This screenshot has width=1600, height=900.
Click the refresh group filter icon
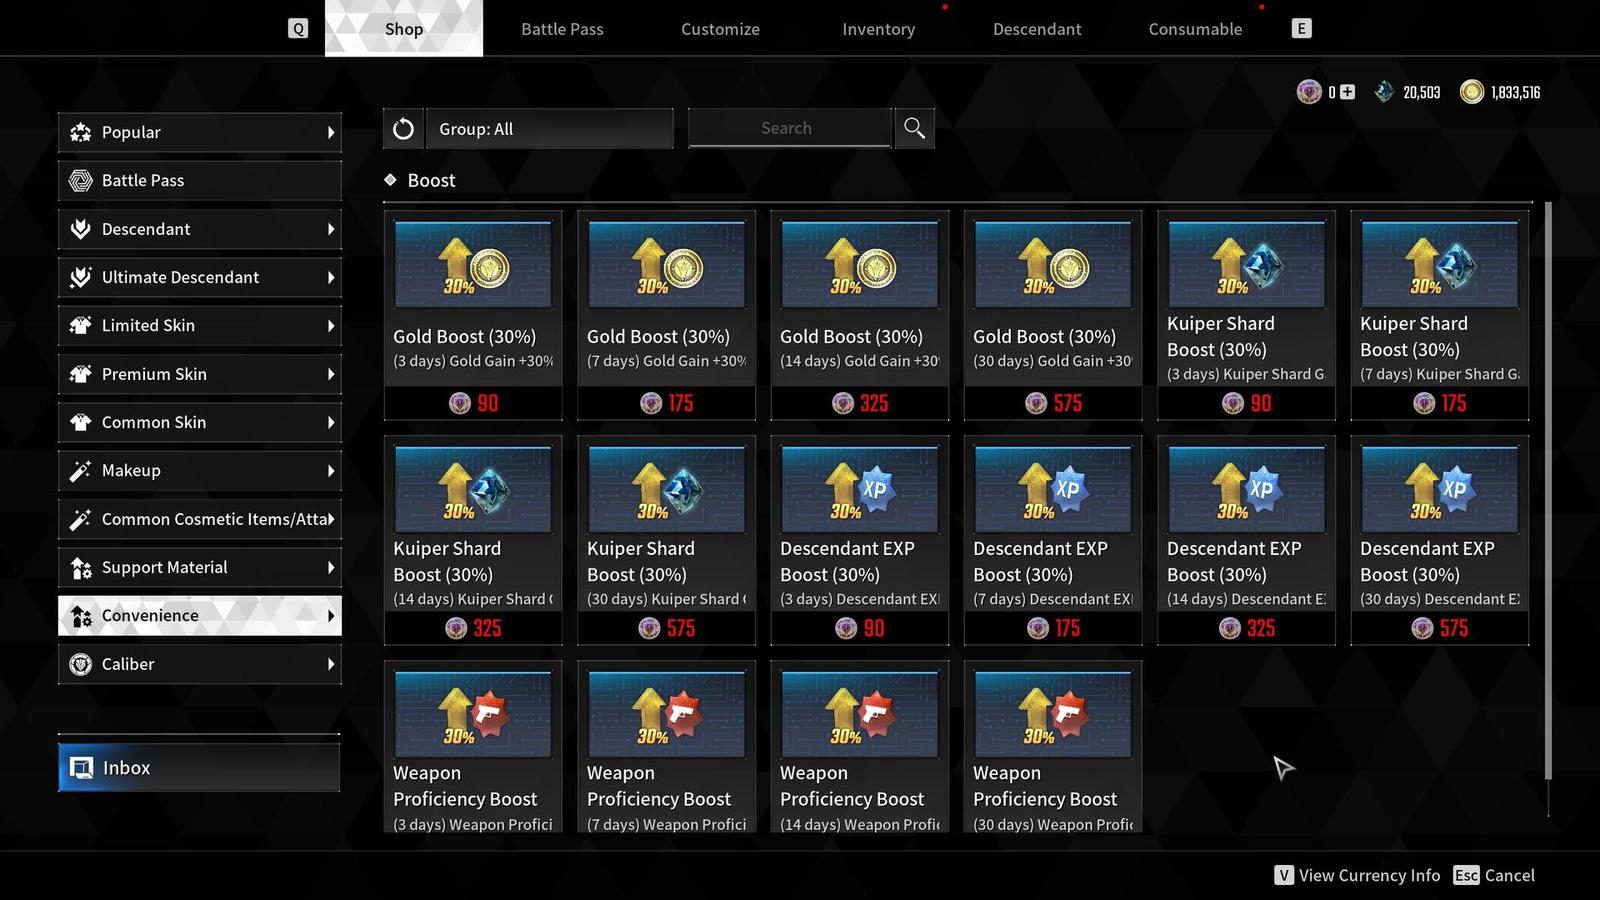[x=403, y=129]
